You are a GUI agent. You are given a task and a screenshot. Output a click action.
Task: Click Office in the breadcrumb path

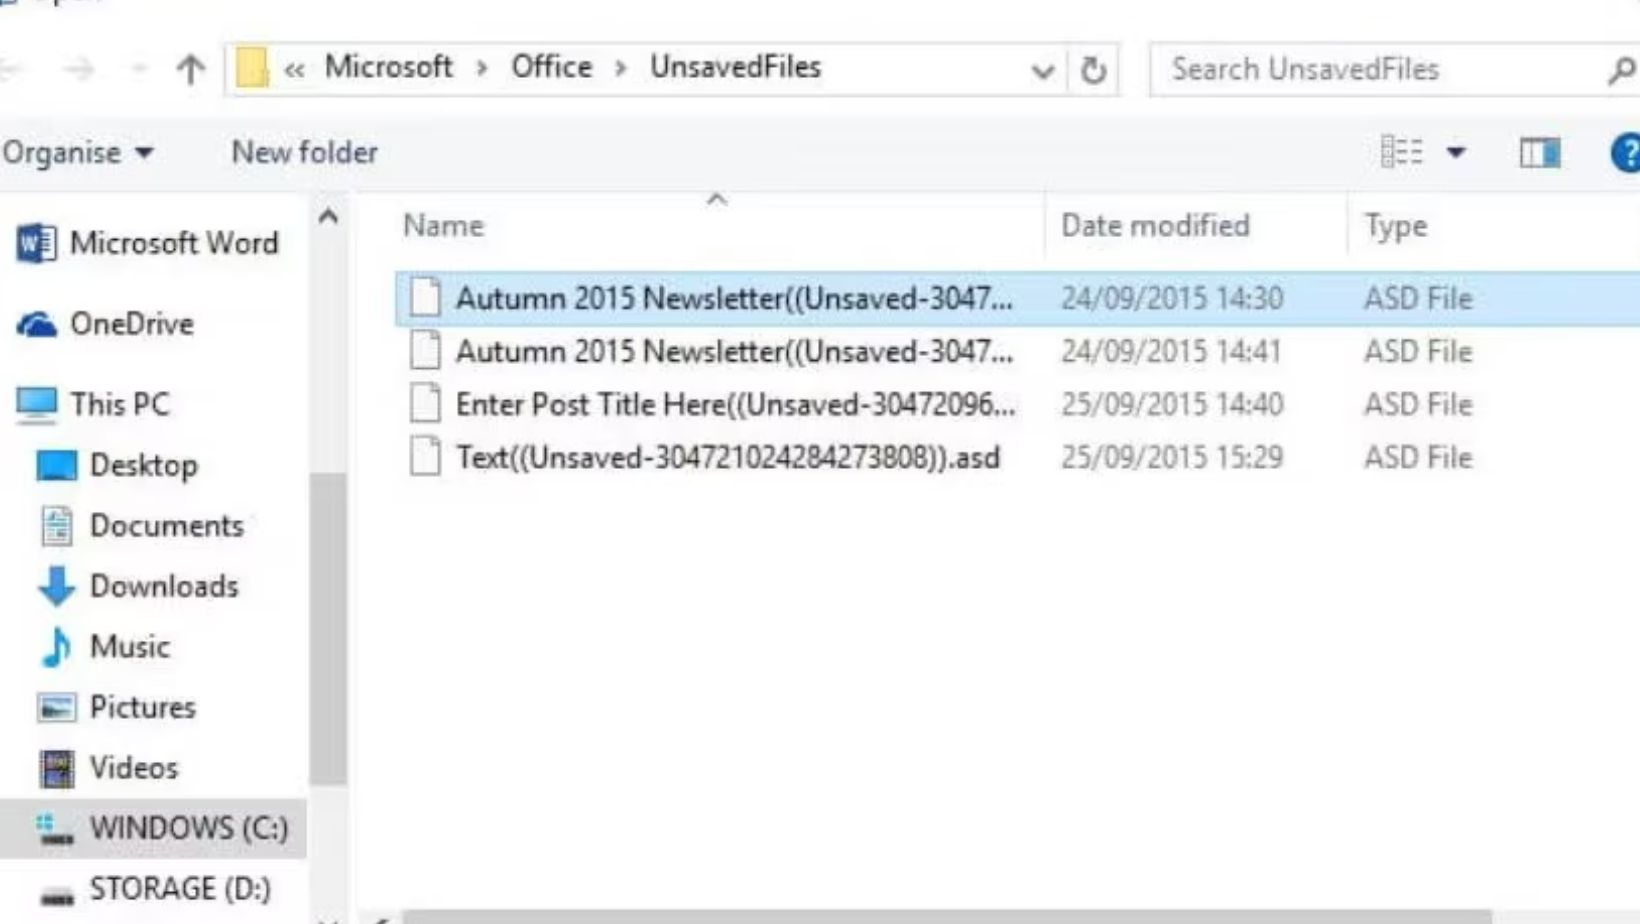pos(552,67)
